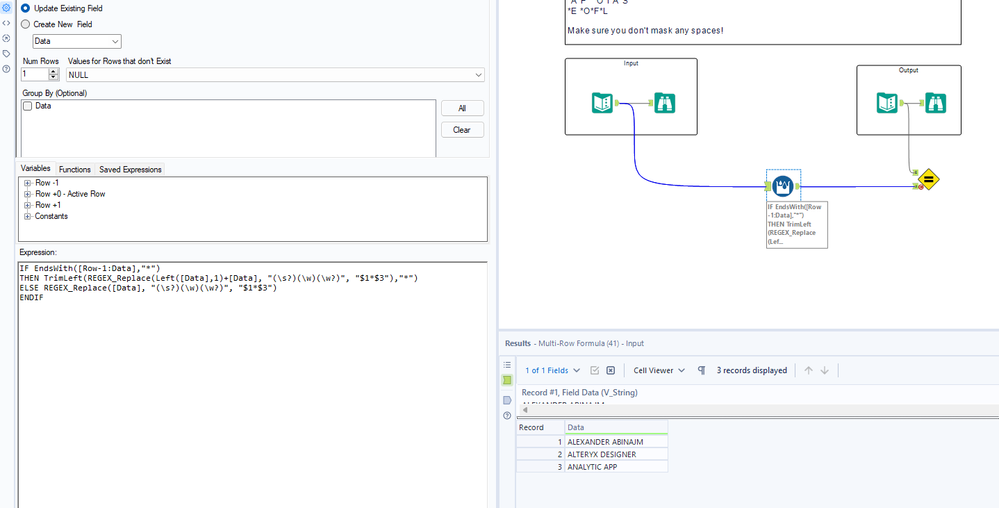Open the XML view icon in sidebar
This screenshot has height=508, width=999.
(6, 23)
